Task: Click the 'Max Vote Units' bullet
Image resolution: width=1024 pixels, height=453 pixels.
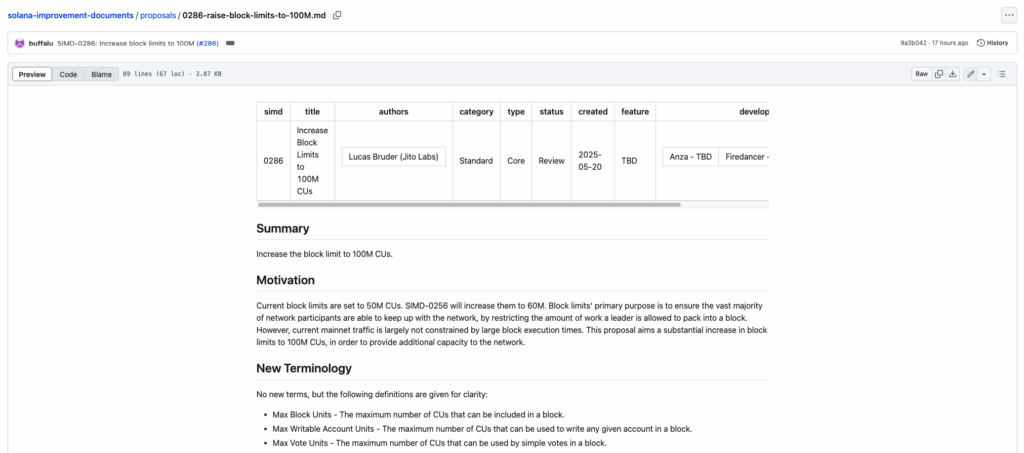Action: point(440,443)
